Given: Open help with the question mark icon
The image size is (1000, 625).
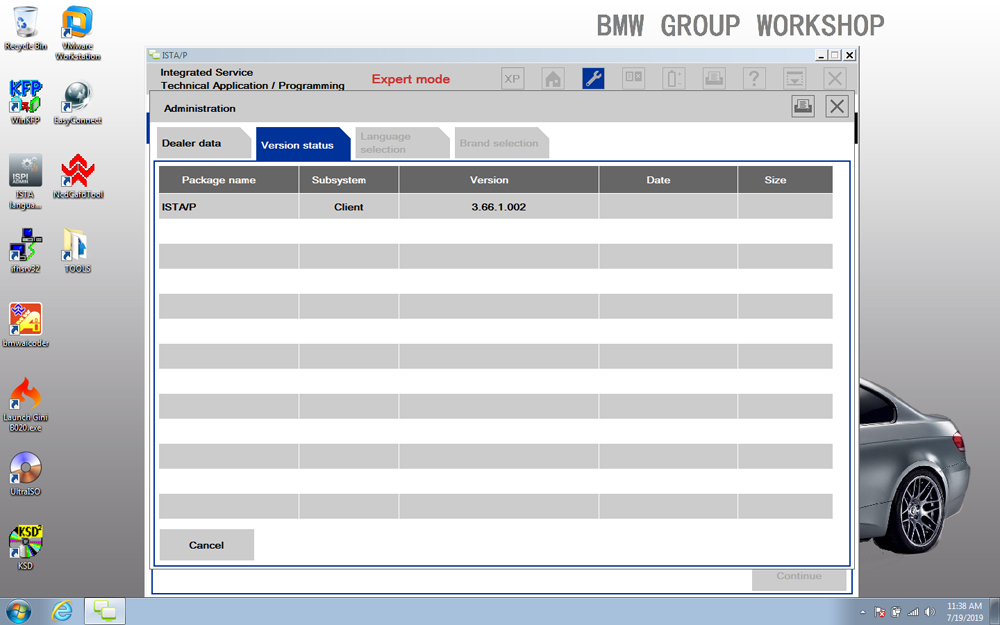Looking at the screenshot, I should [x=754, y=78].
